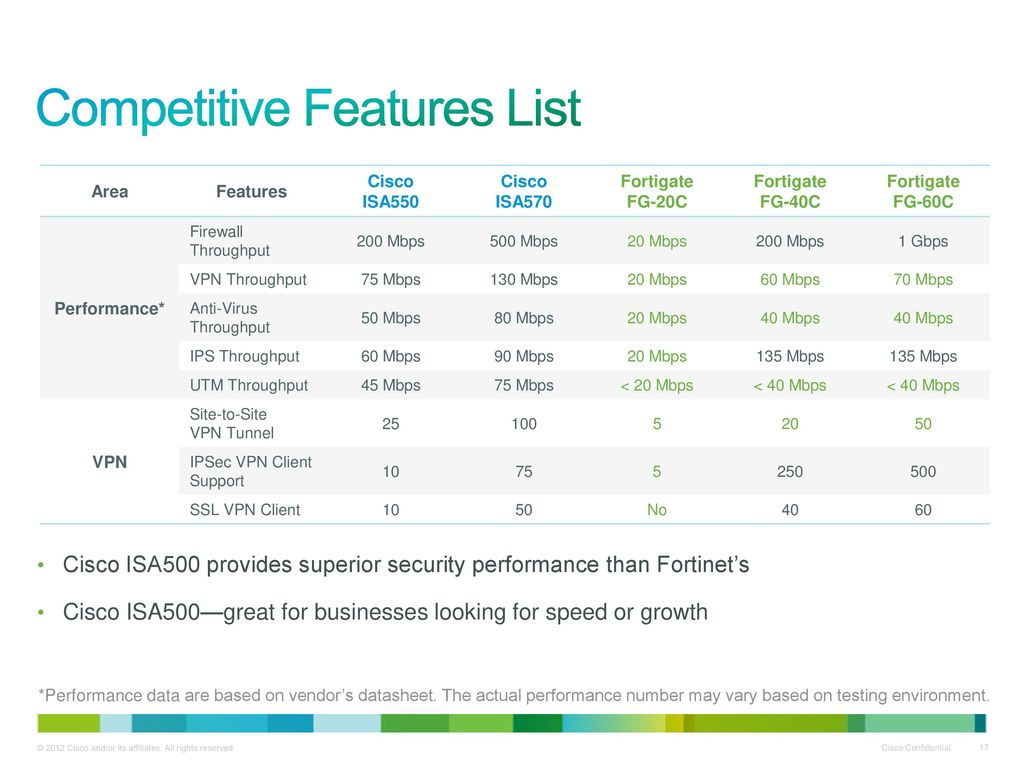Select '75' IPSec VPN Client Support value
The width and height of the screenshot is (1024, 768).
(x=524, y=472)
